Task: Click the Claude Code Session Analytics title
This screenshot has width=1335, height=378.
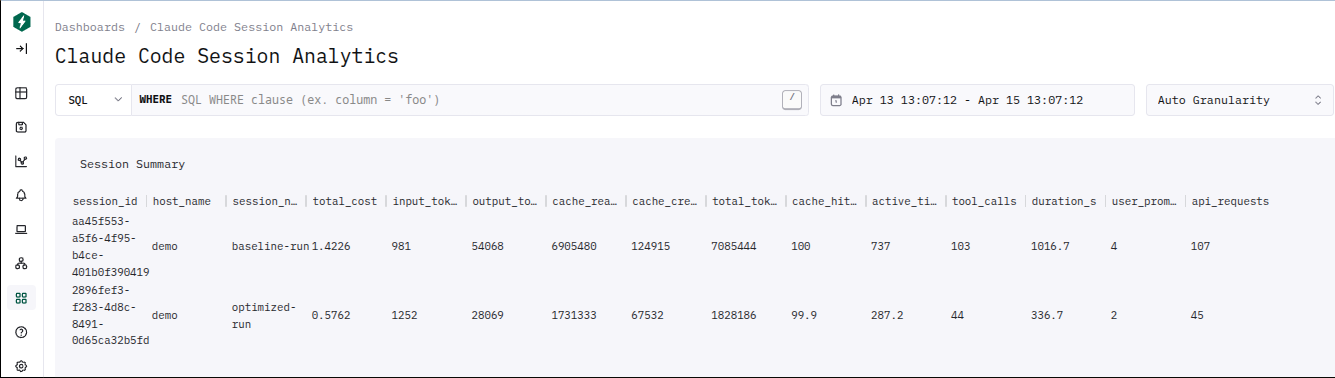Action: click(x=227, y=56)
